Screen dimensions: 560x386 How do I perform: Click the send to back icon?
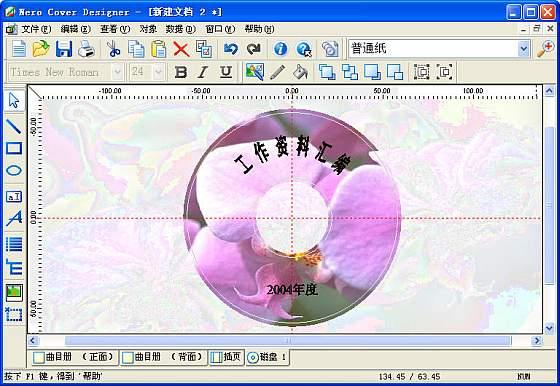(350, 72)
